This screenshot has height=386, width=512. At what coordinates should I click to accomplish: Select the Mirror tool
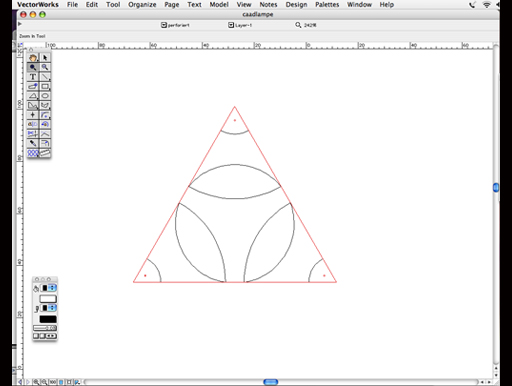click(x=33, y=124)
